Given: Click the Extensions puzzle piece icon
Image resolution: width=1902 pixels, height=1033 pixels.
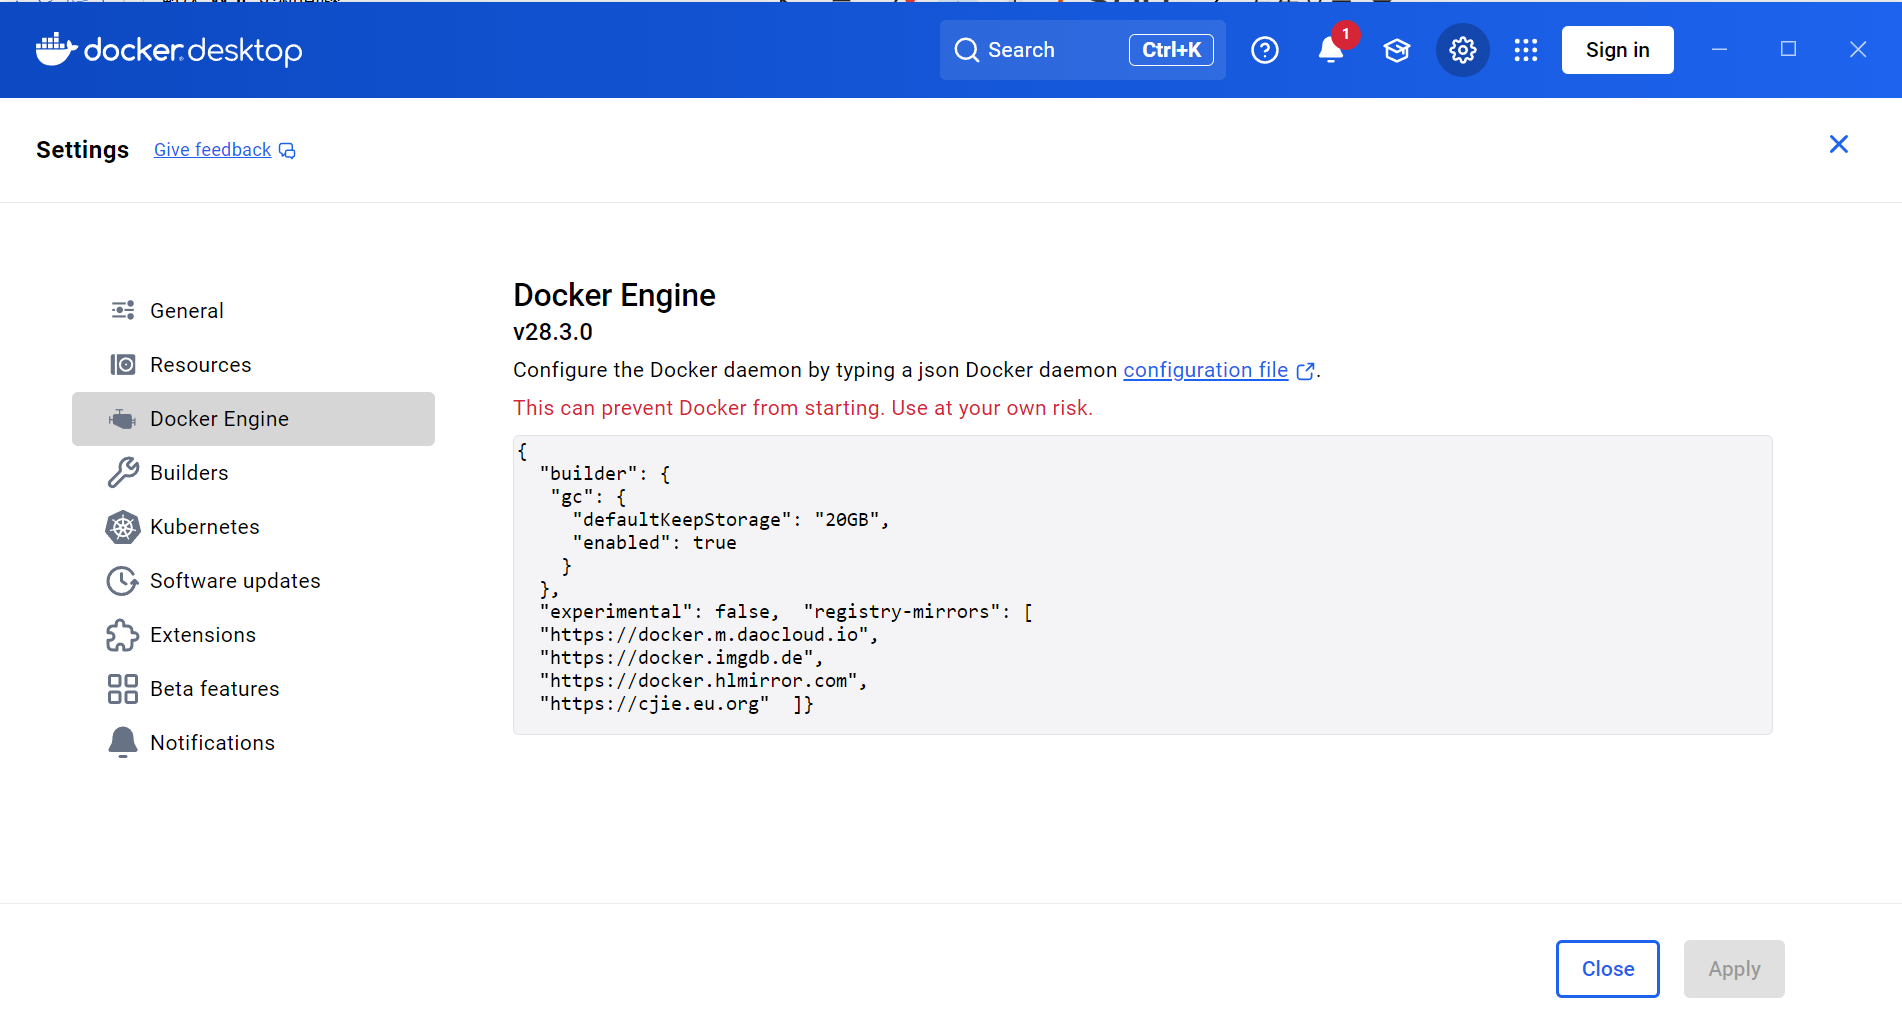Looking at the screenshot, I should tap(123, 635).
